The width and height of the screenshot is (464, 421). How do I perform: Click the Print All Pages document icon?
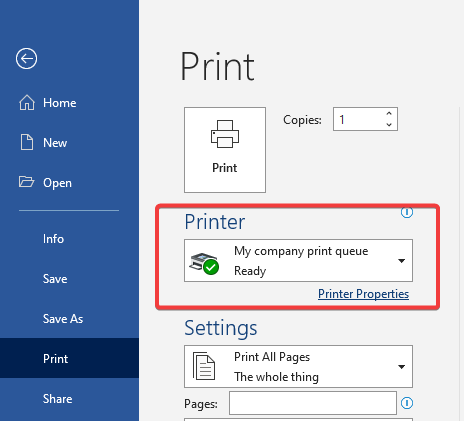(204, 366)
